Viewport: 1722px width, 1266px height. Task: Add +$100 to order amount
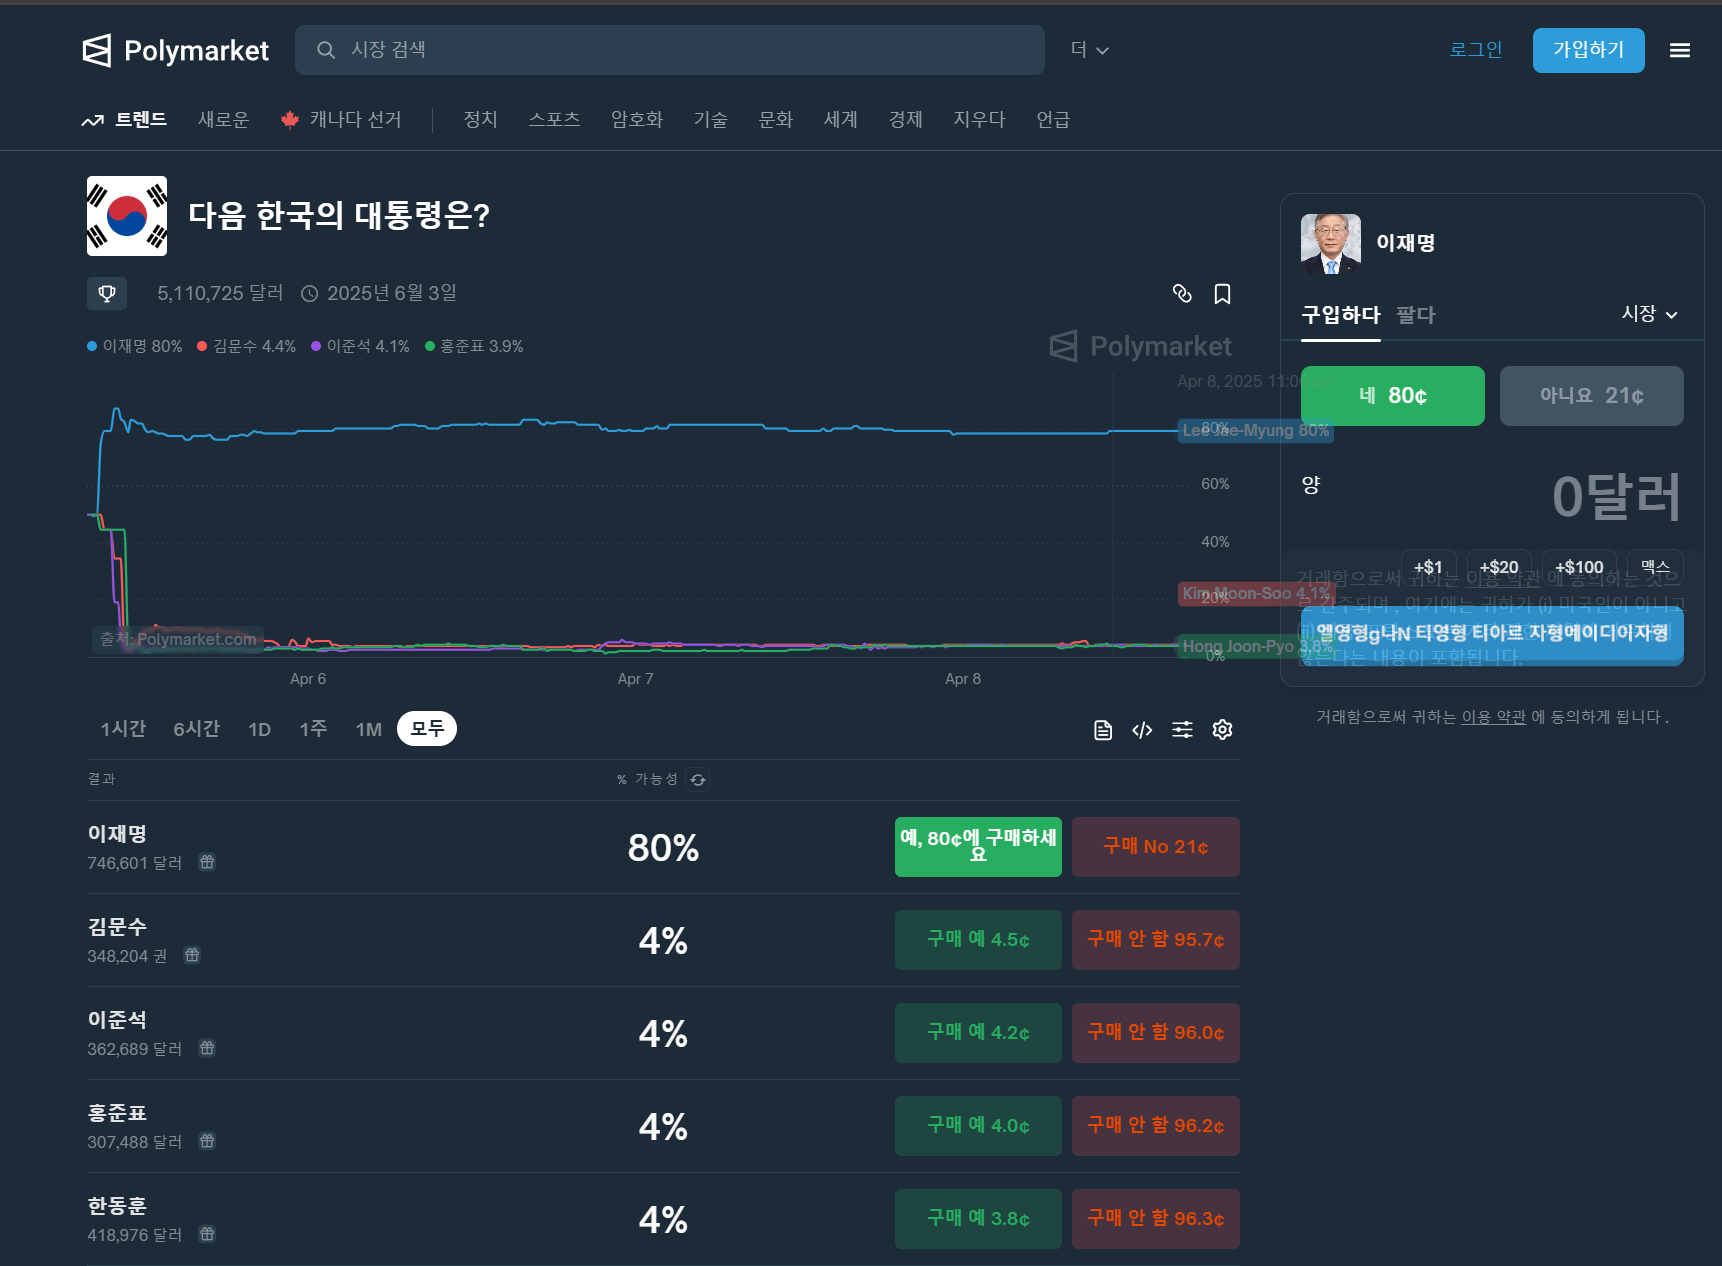pos(1579,567)
